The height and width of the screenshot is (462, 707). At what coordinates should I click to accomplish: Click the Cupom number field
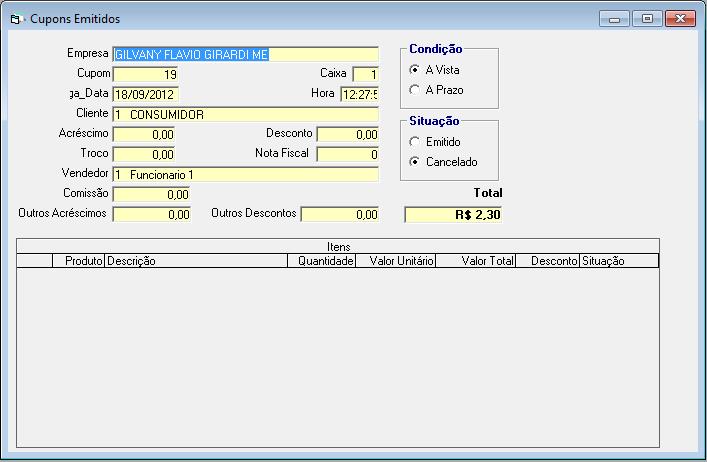146,74
